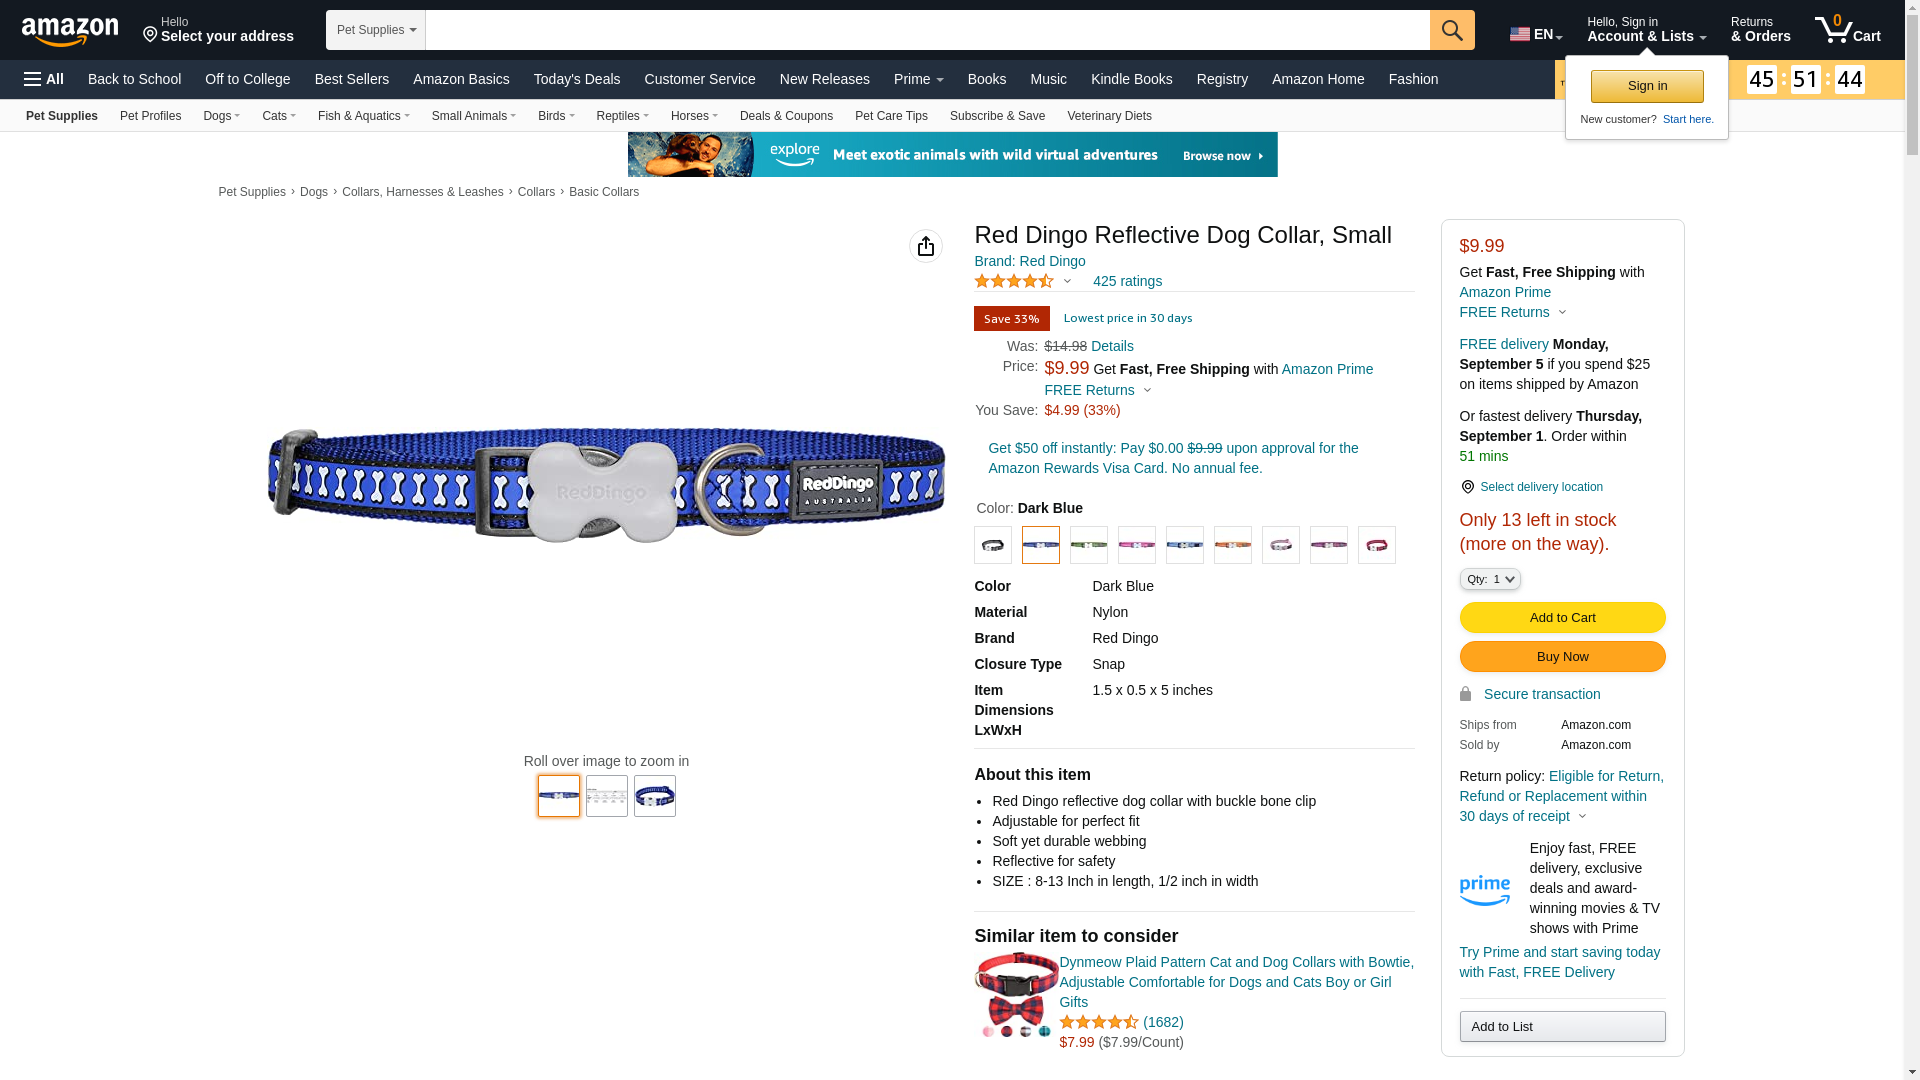
Task: Click the orange search magnifier button
Action: 1452,30
